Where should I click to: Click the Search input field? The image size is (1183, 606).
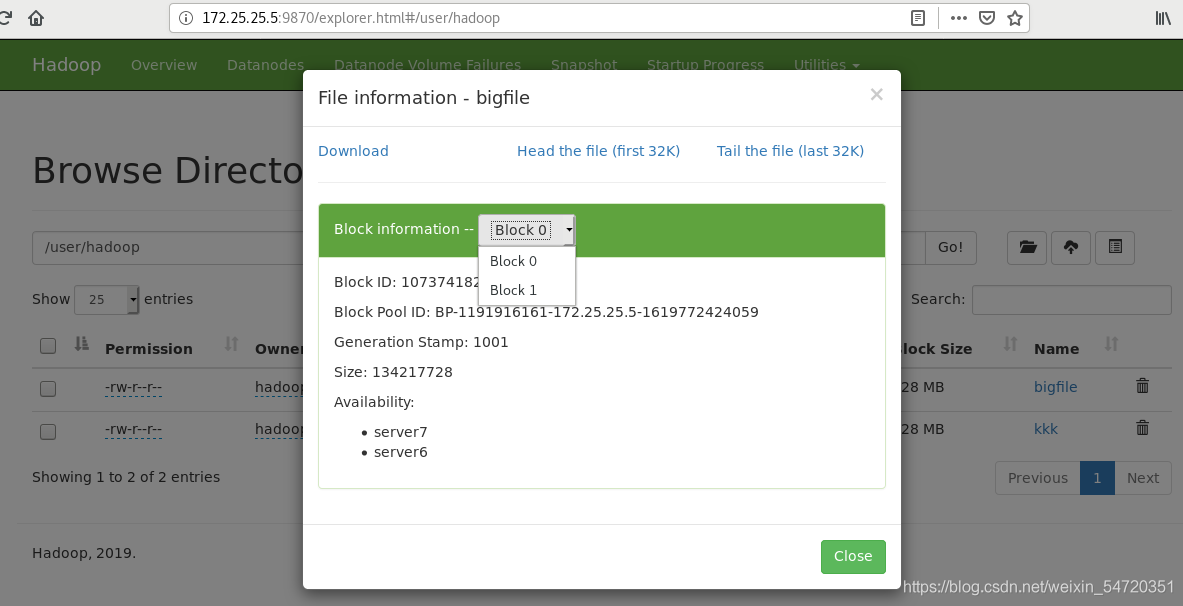point(1071,300)
